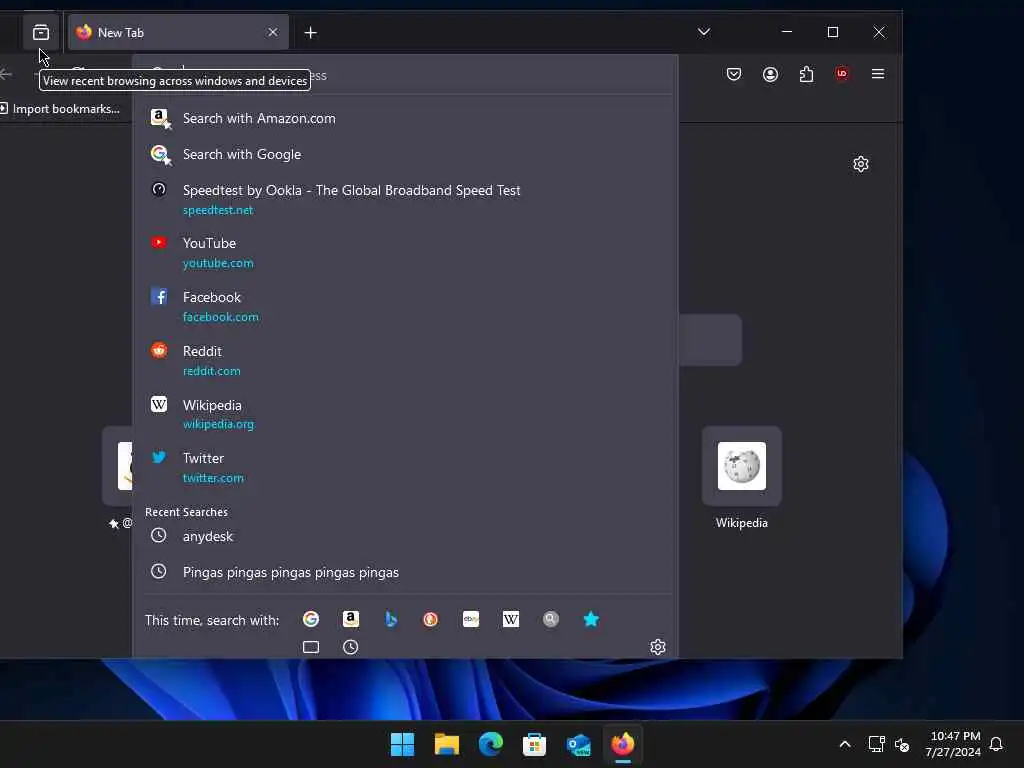1024x768 pixels.
Task: Click Import bookmarks in bookmarks toolbar
Action: tap(59, 108)
